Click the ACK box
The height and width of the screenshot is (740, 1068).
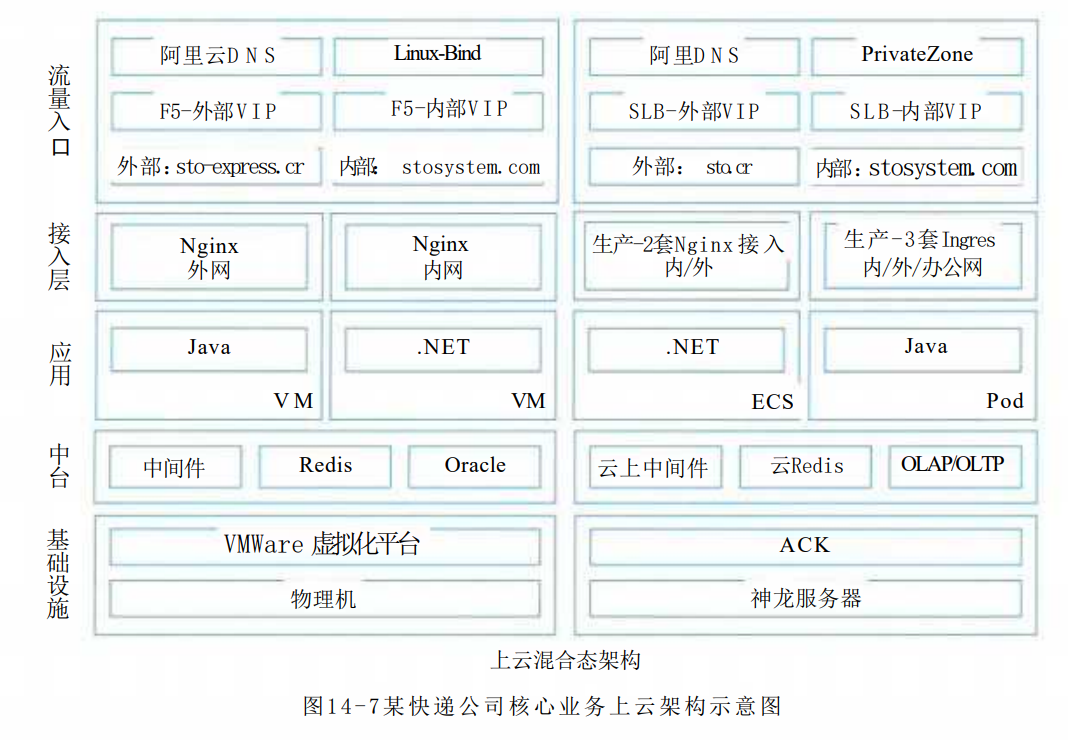pyautogui.click(x=806, y=546)
